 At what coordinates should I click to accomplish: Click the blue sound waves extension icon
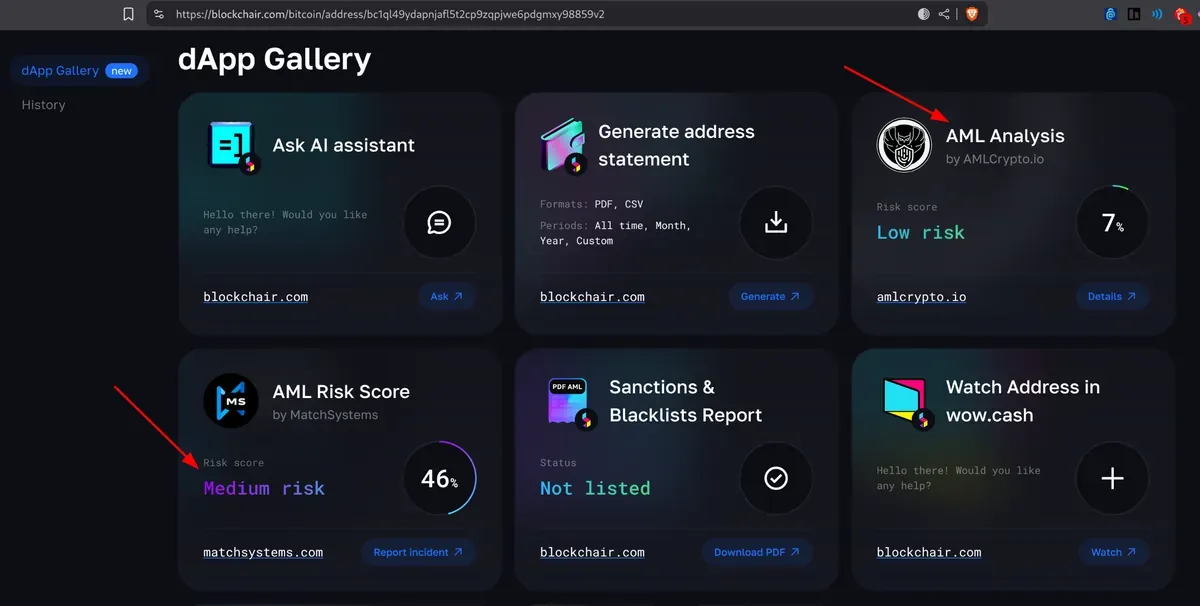[1157, 14]
